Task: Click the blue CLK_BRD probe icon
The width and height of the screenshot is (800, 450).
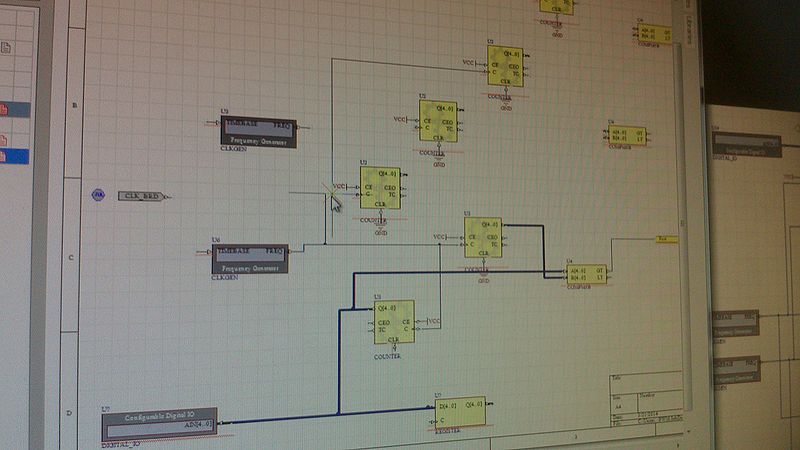Action: pyautogui.click(x=98, y=196)
